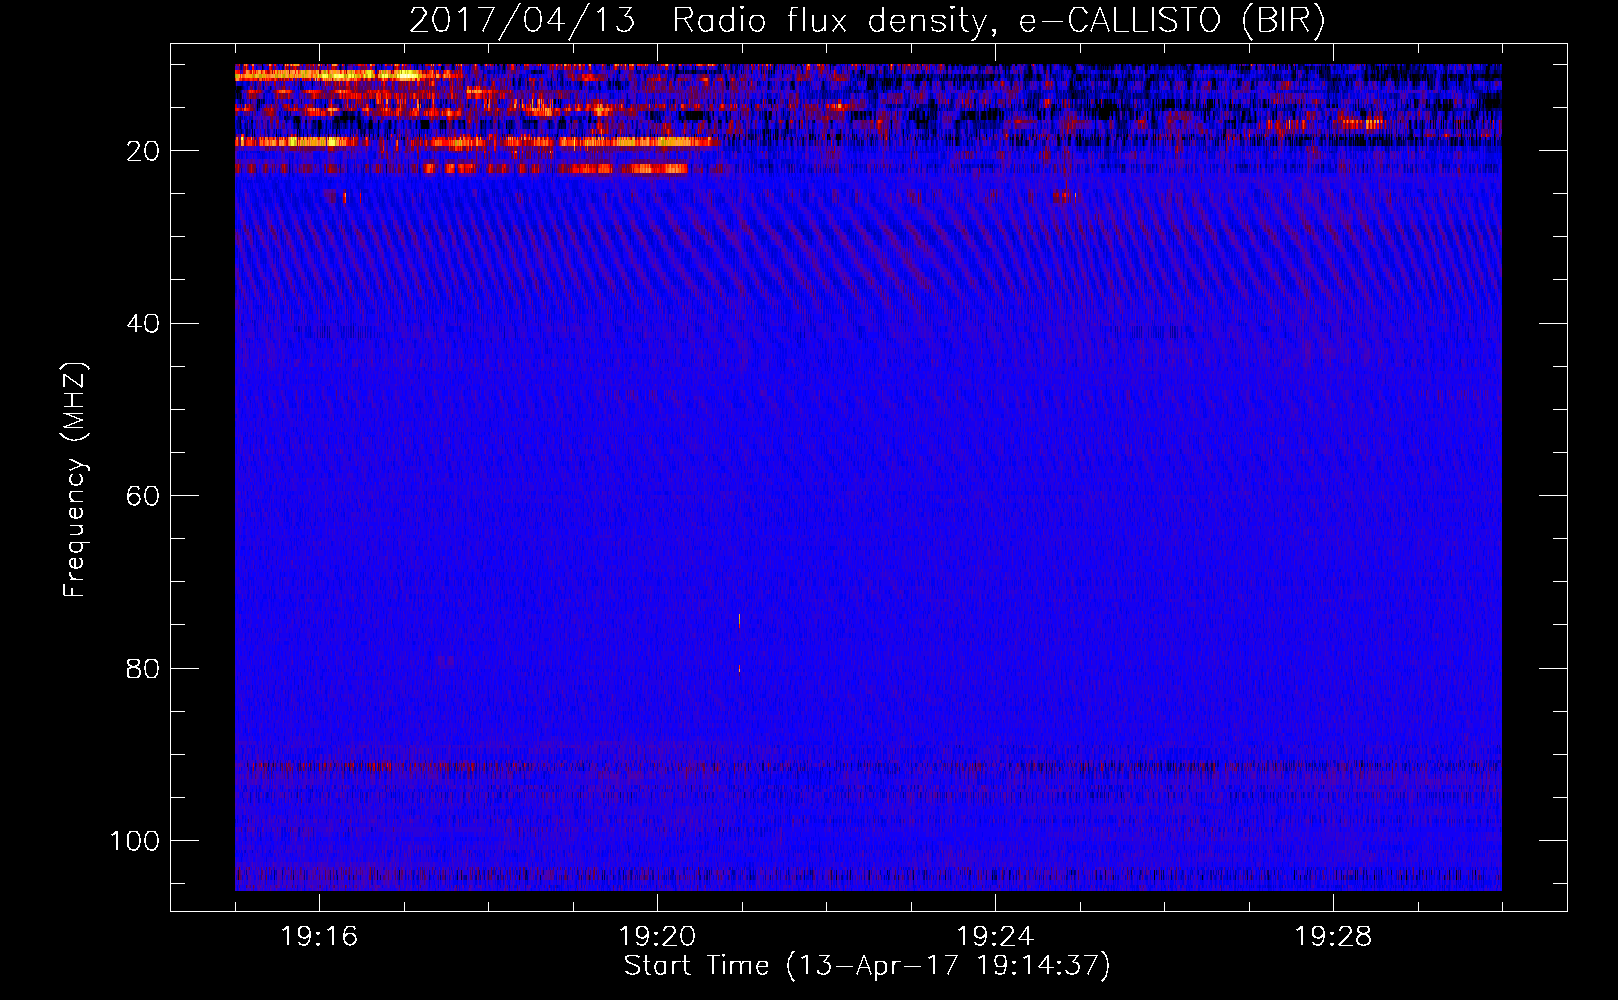Click the 19:20 time tick label
The height and width of the screenshot is (1000, 1618).
tap(657, 936)
